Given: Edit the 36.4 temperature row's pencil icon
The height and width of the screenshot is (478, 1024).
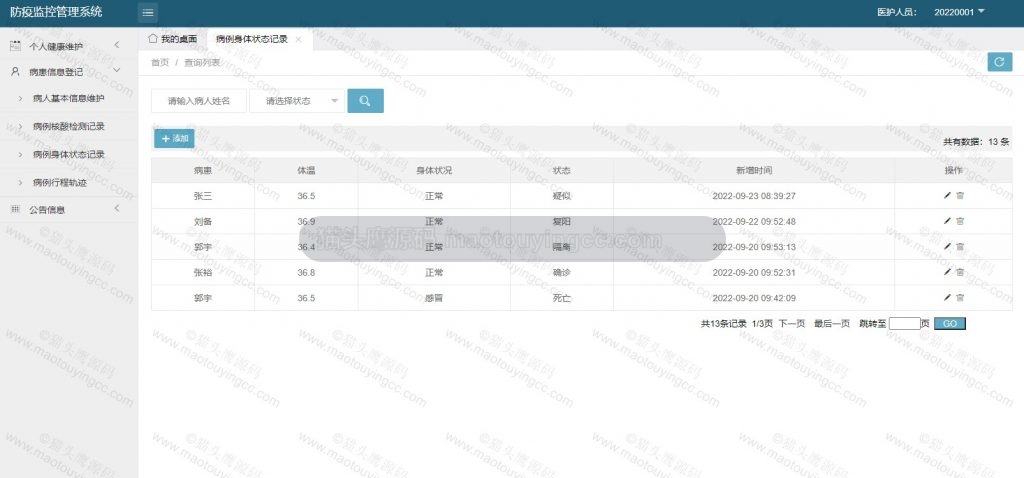Looking at the screenshot, I should (x=947, y=246).
